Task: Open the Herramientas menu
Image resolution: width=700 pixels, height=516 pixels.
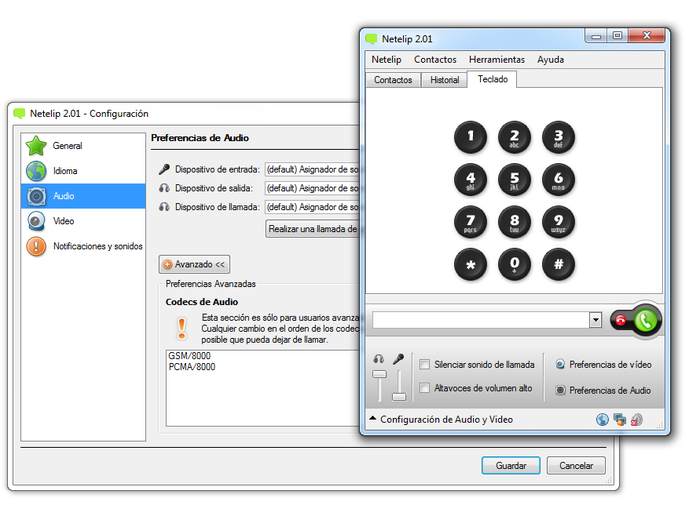Action: point(496,59)
